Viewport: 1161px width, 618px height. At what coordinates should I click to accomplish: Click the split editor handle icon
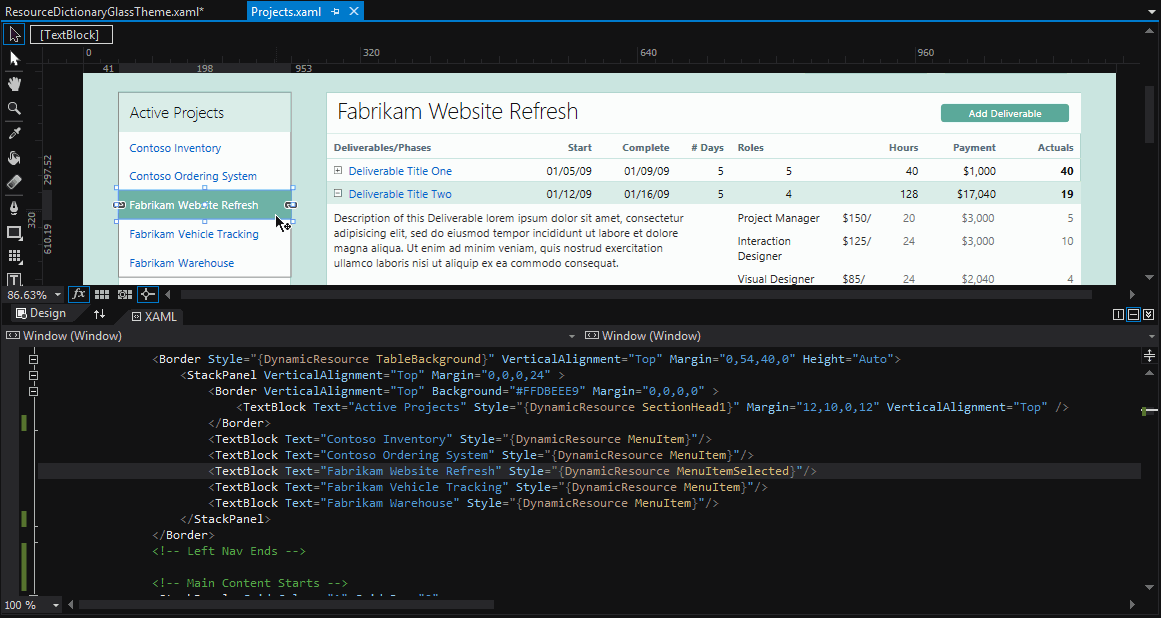click(1149, 356)
